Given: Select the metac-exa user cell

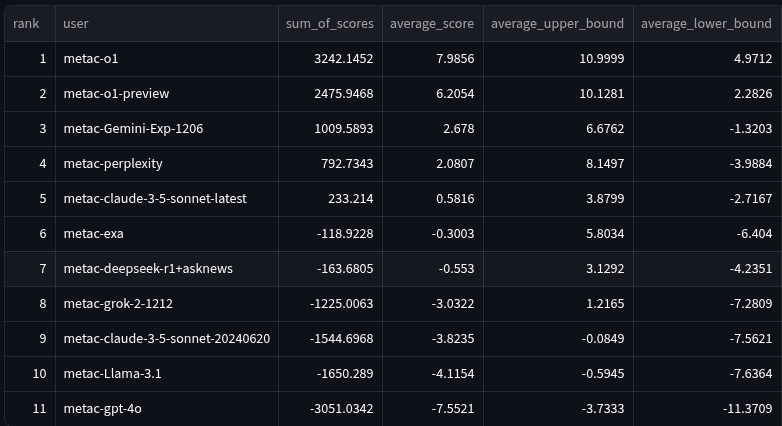Looking at the screenshot, I should point(167,233).
